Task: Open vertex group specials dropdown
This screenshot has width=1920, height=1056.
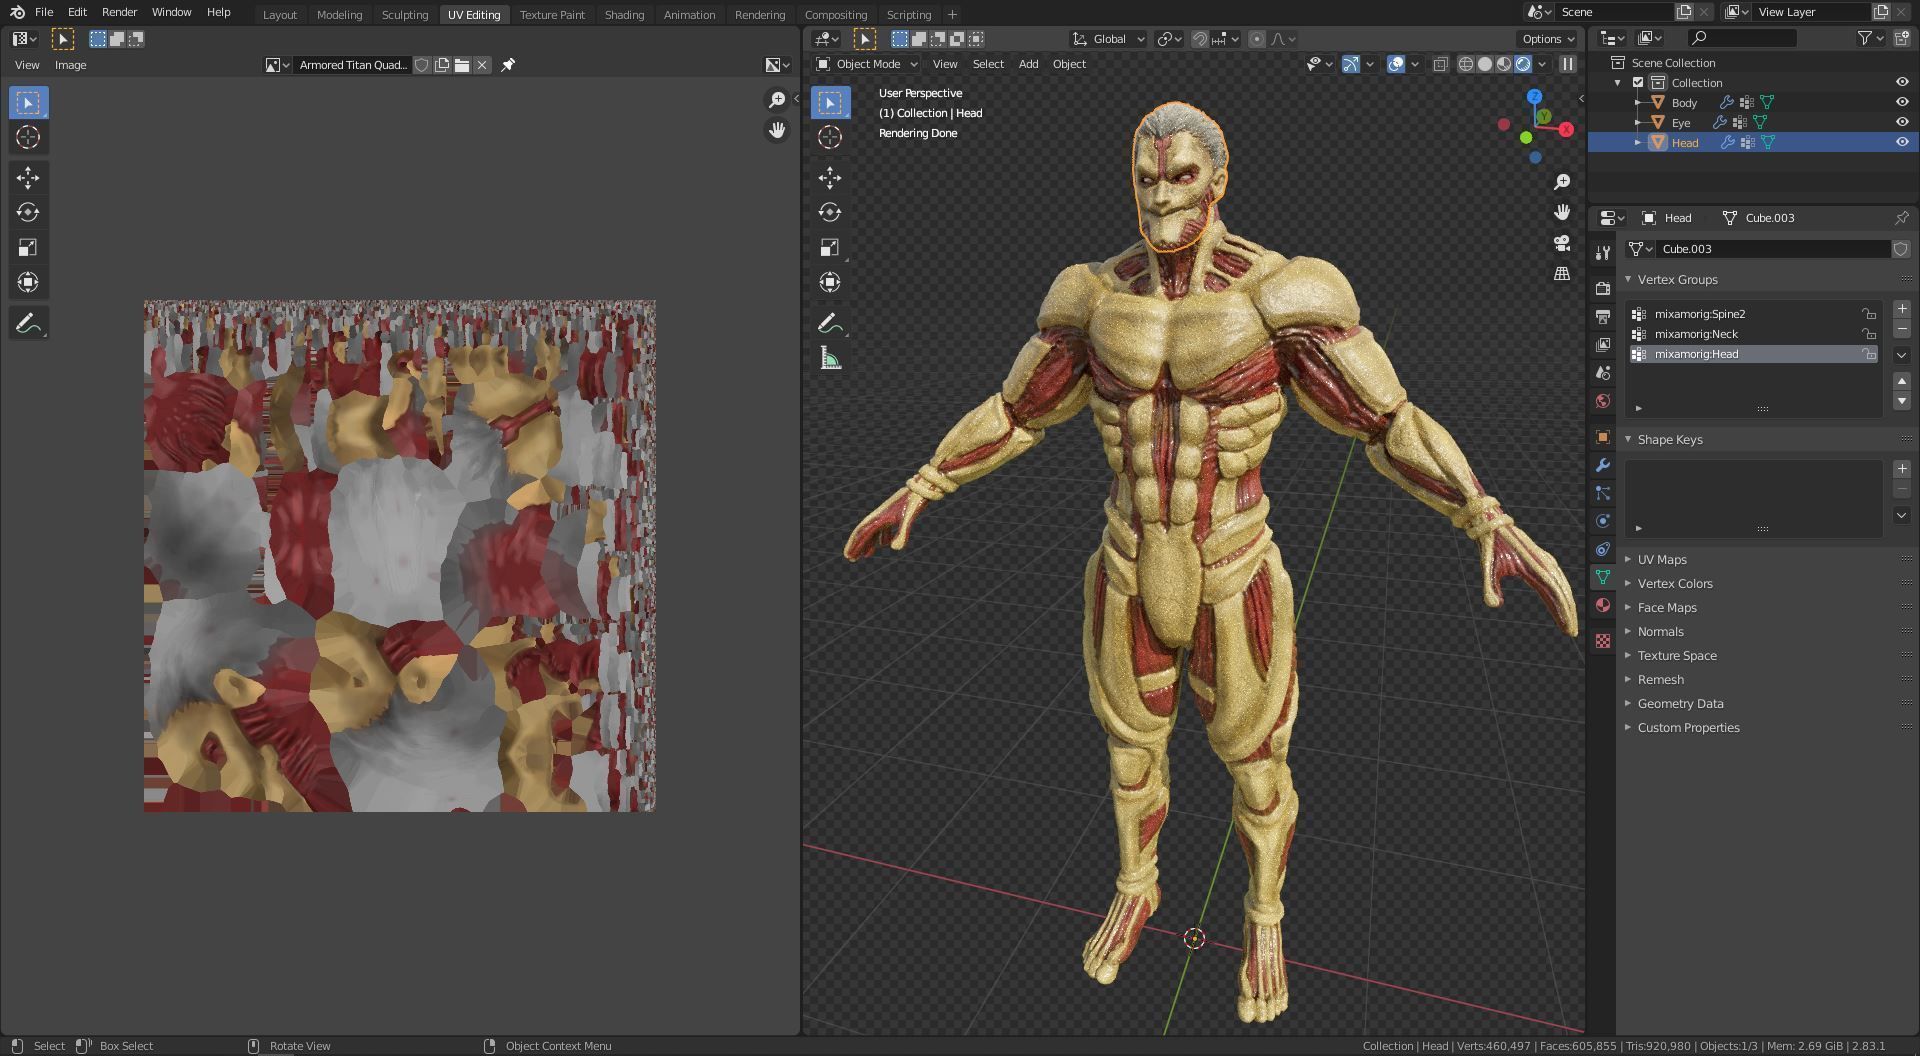Action: click(1902, 355)
